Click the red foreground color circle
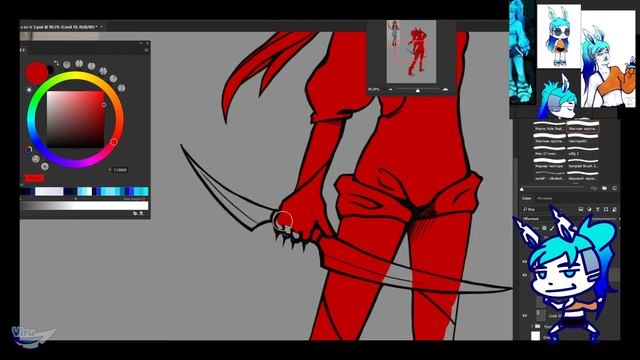The image size is (640, 360). point(36,73)
